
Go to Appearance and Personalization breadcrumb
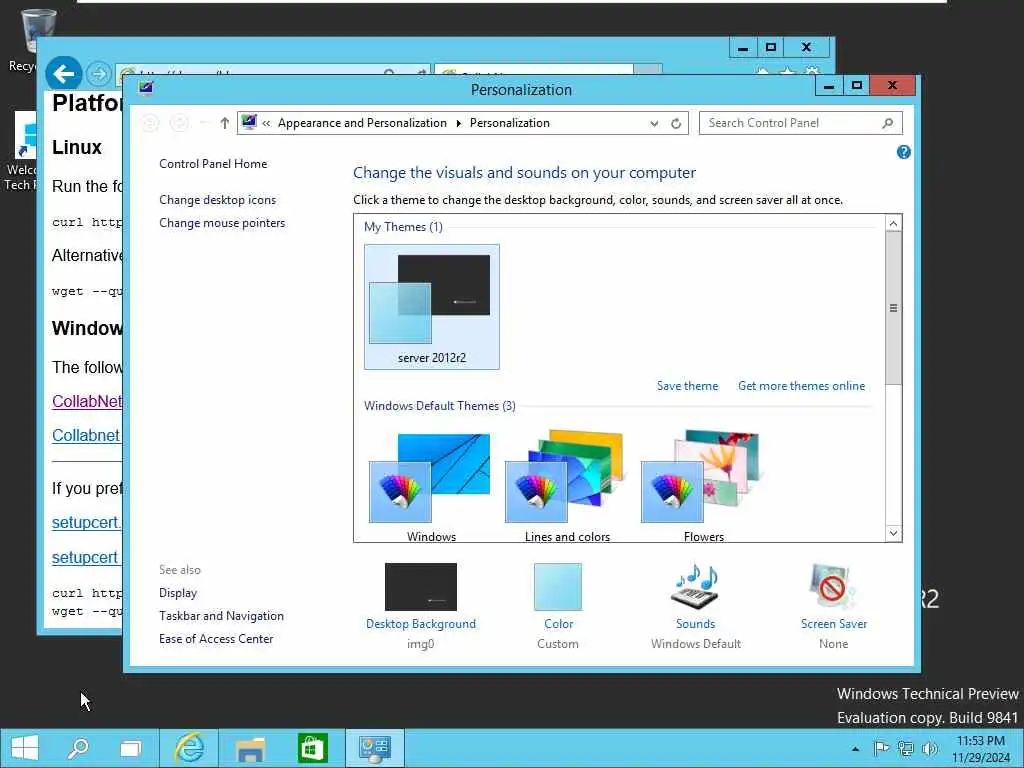(362, 123)
